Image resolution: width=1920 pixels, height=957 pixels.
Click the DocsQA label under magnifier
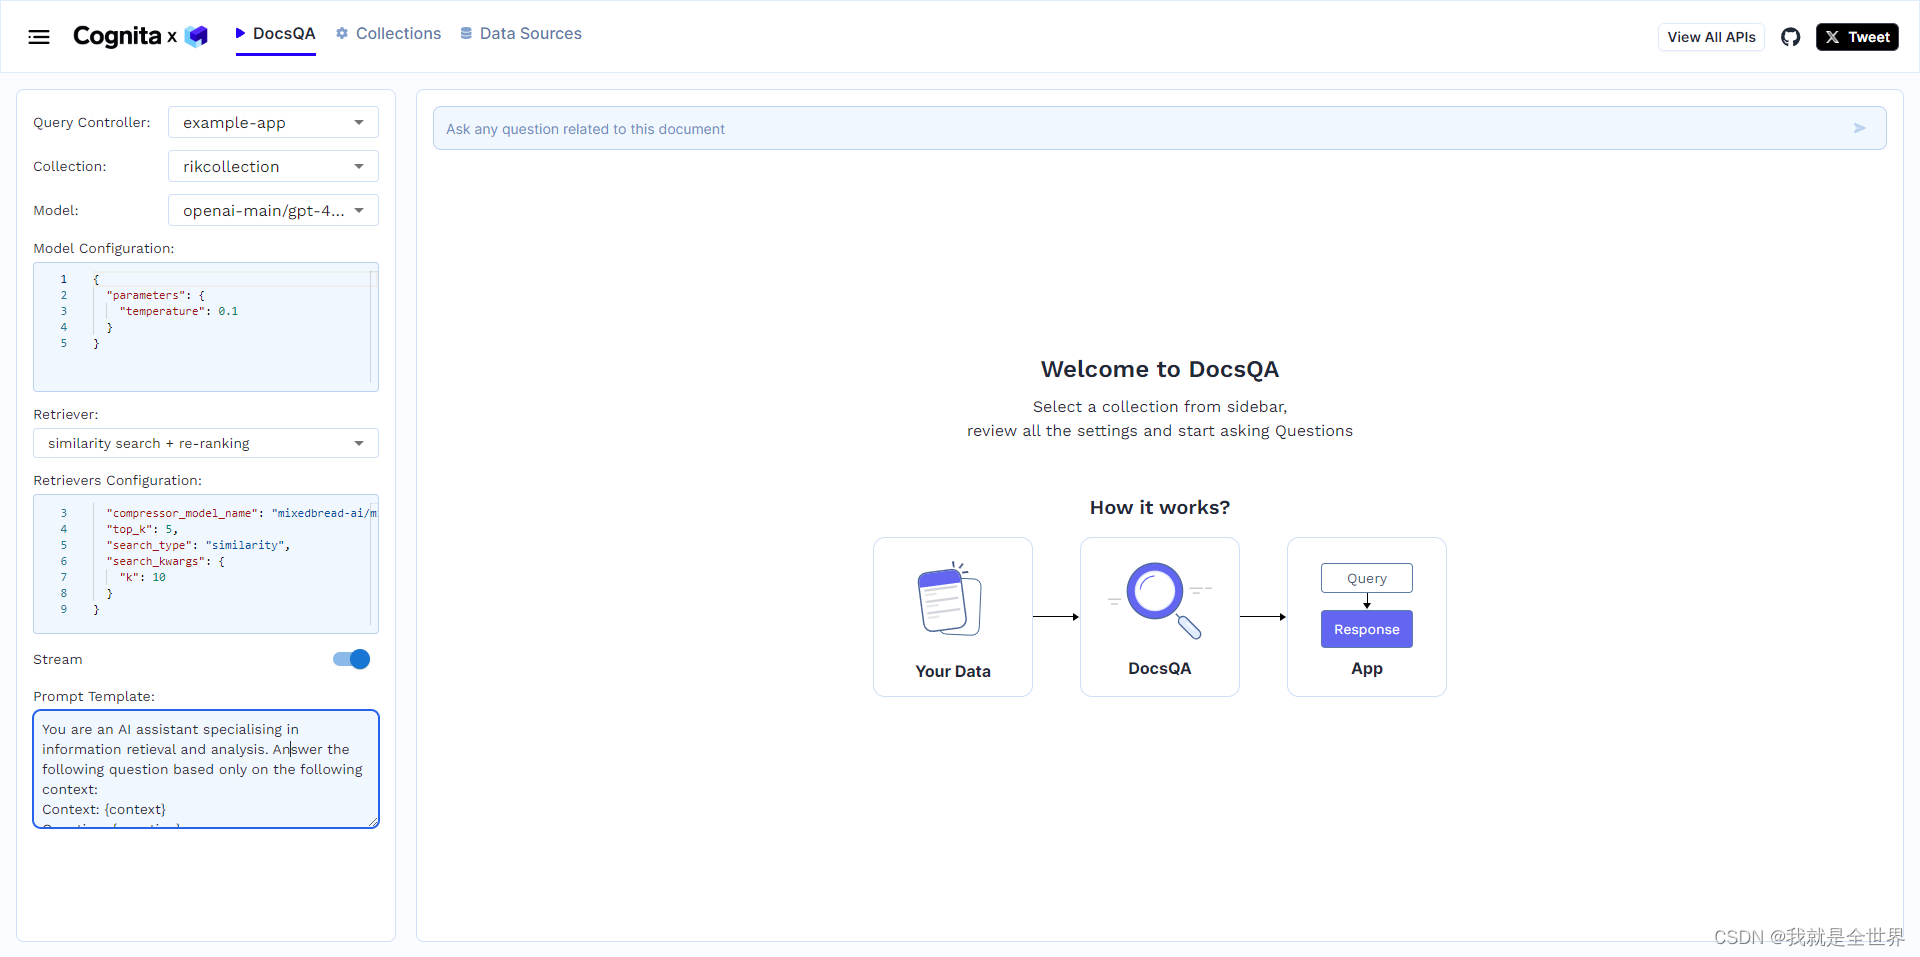pyautogui.click(x=1160, y=668)
